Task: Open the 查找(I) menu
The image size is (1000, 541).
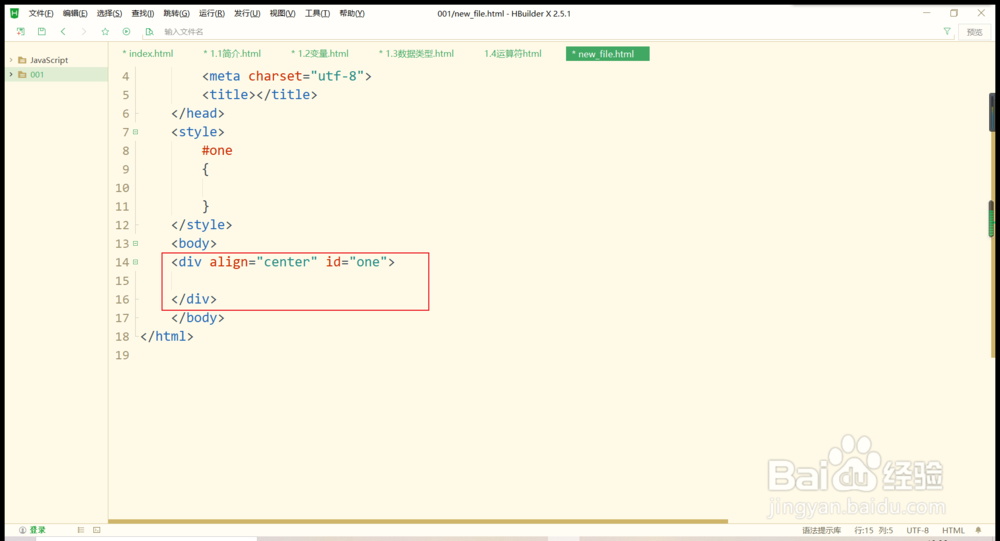Action: pyautogui.click(x=143, y=13)
